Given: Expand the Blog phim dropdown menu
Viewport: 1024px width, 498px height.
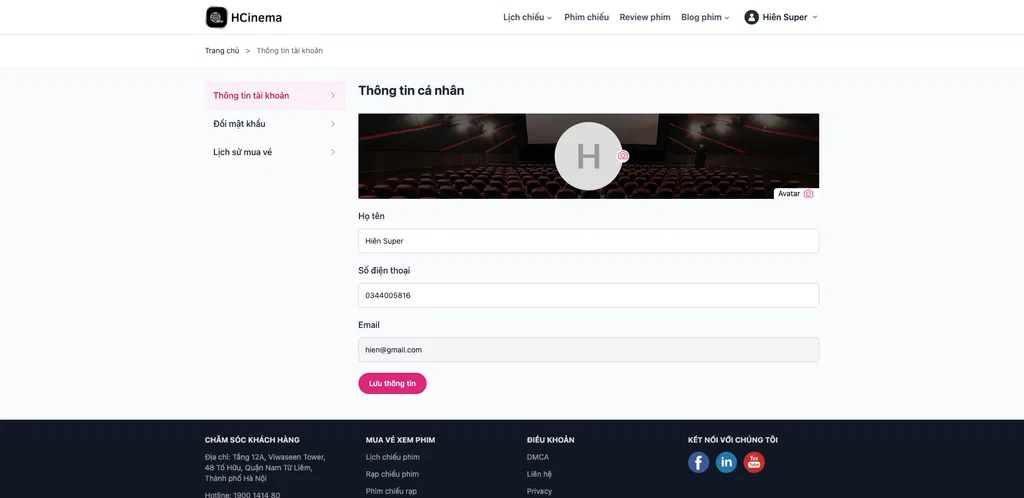Looking at the screenshot, I should 705,18.
